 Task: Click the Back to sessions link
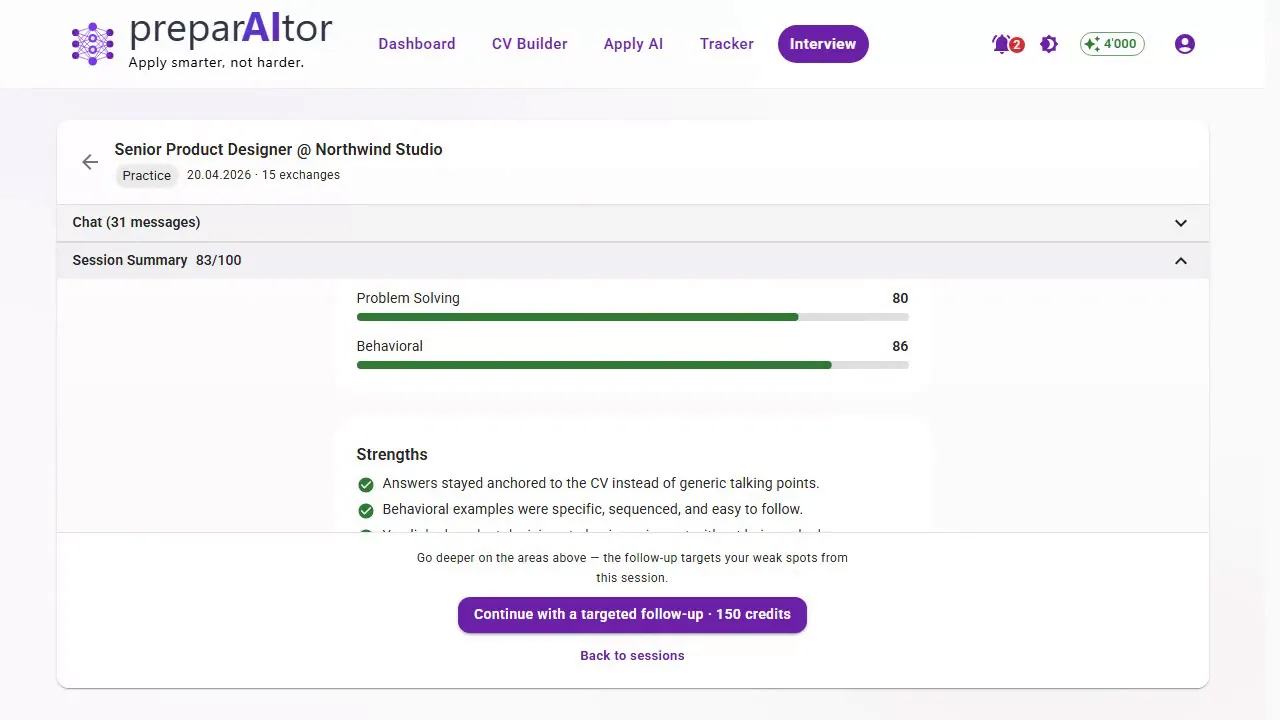(632, 656)
